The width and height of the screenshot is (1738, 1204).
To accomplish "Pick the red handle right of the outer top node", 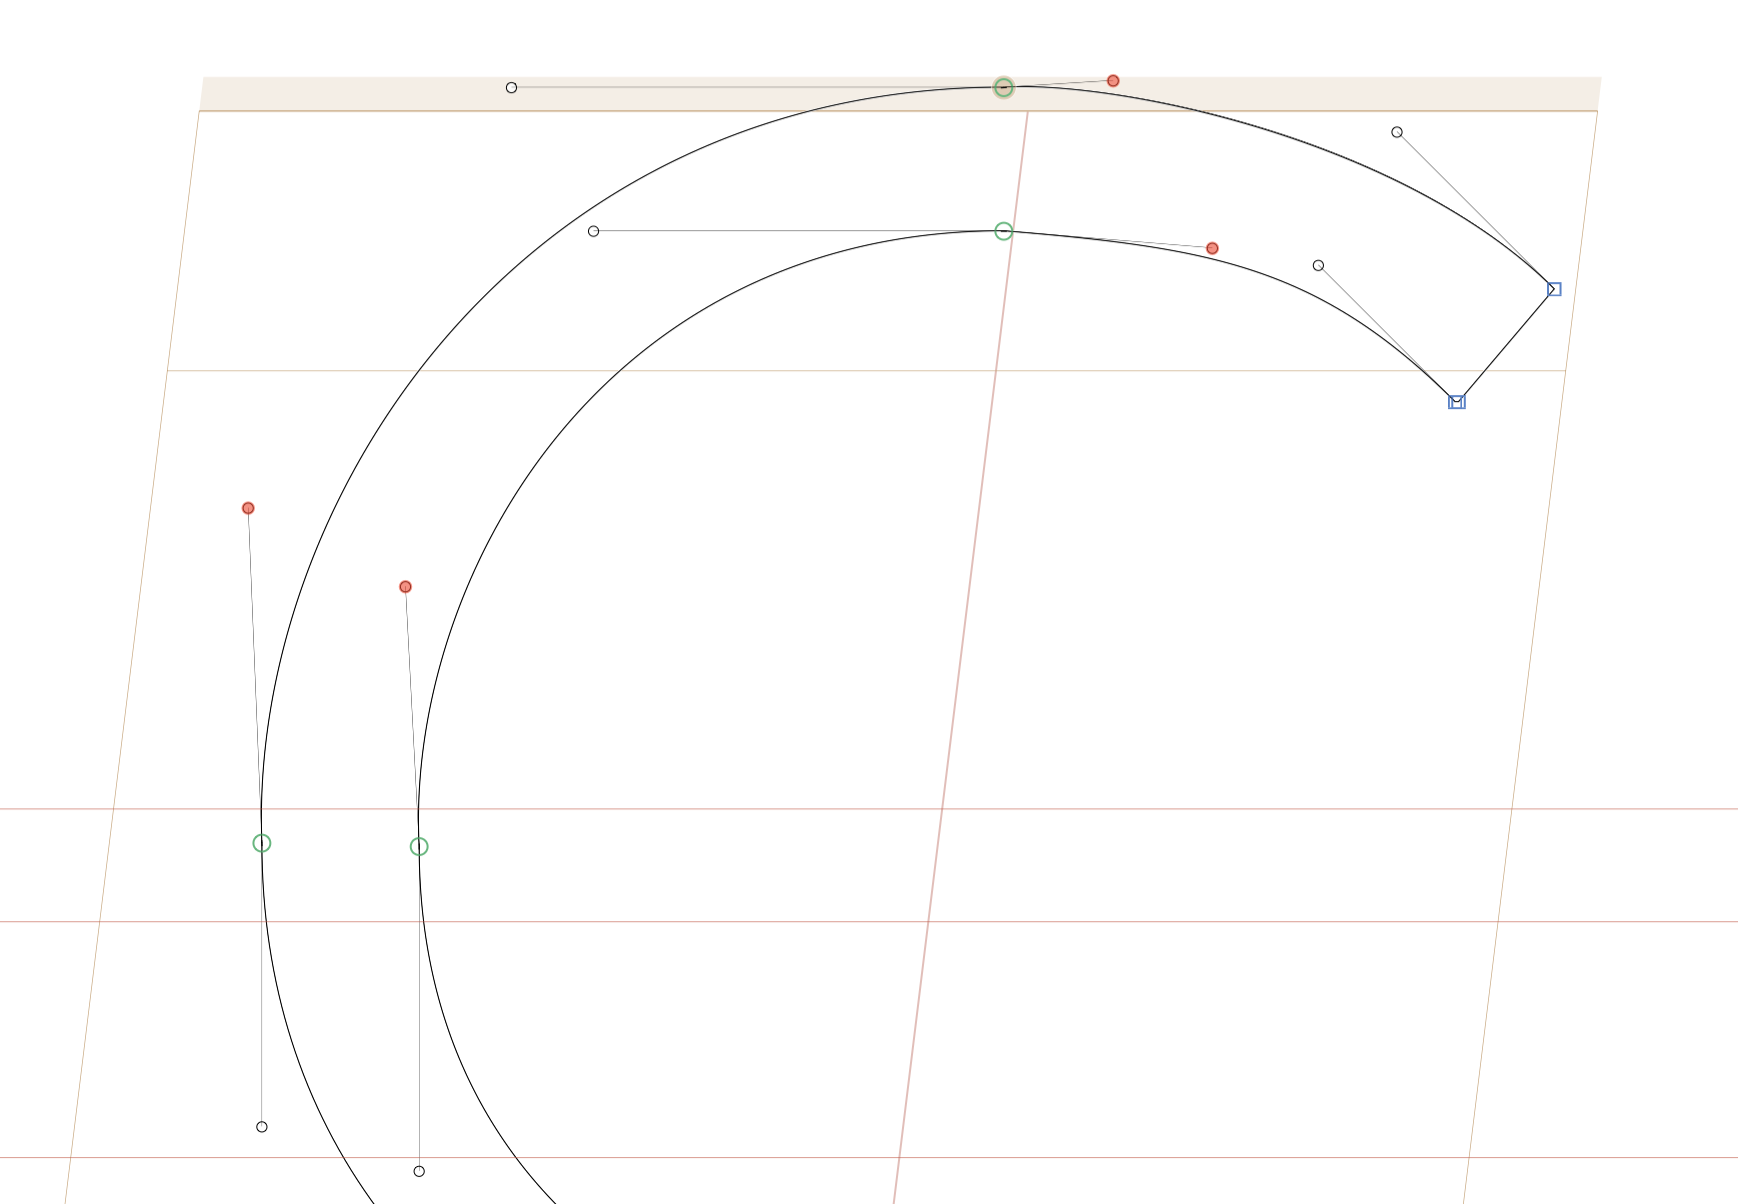I will 1113,81.
